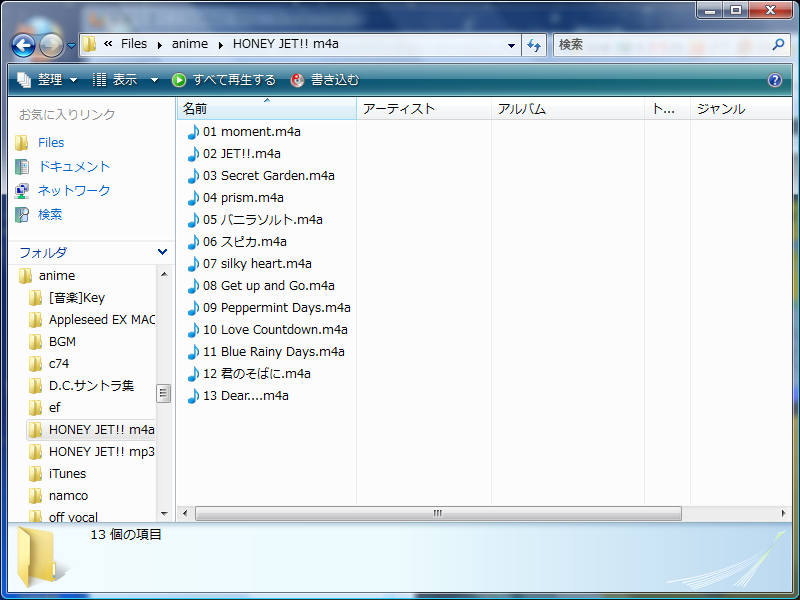Expand arrow after anime breadcrumb
The height and width of the screenshot is (600, 800).
[220, 45]
